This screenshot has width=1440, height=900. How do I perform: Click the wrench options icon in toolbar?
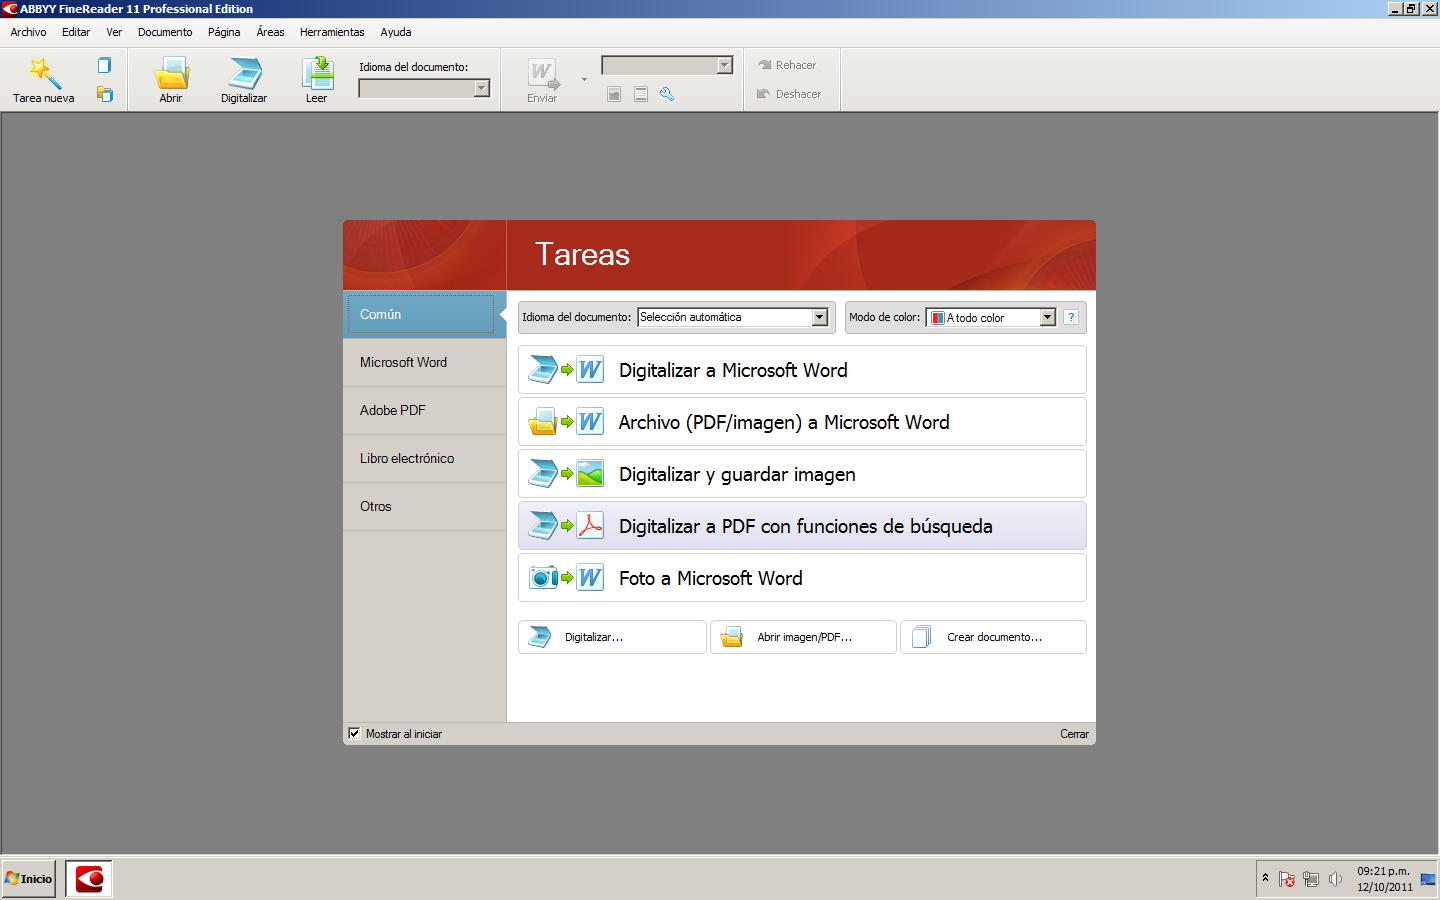pos(667,94)
